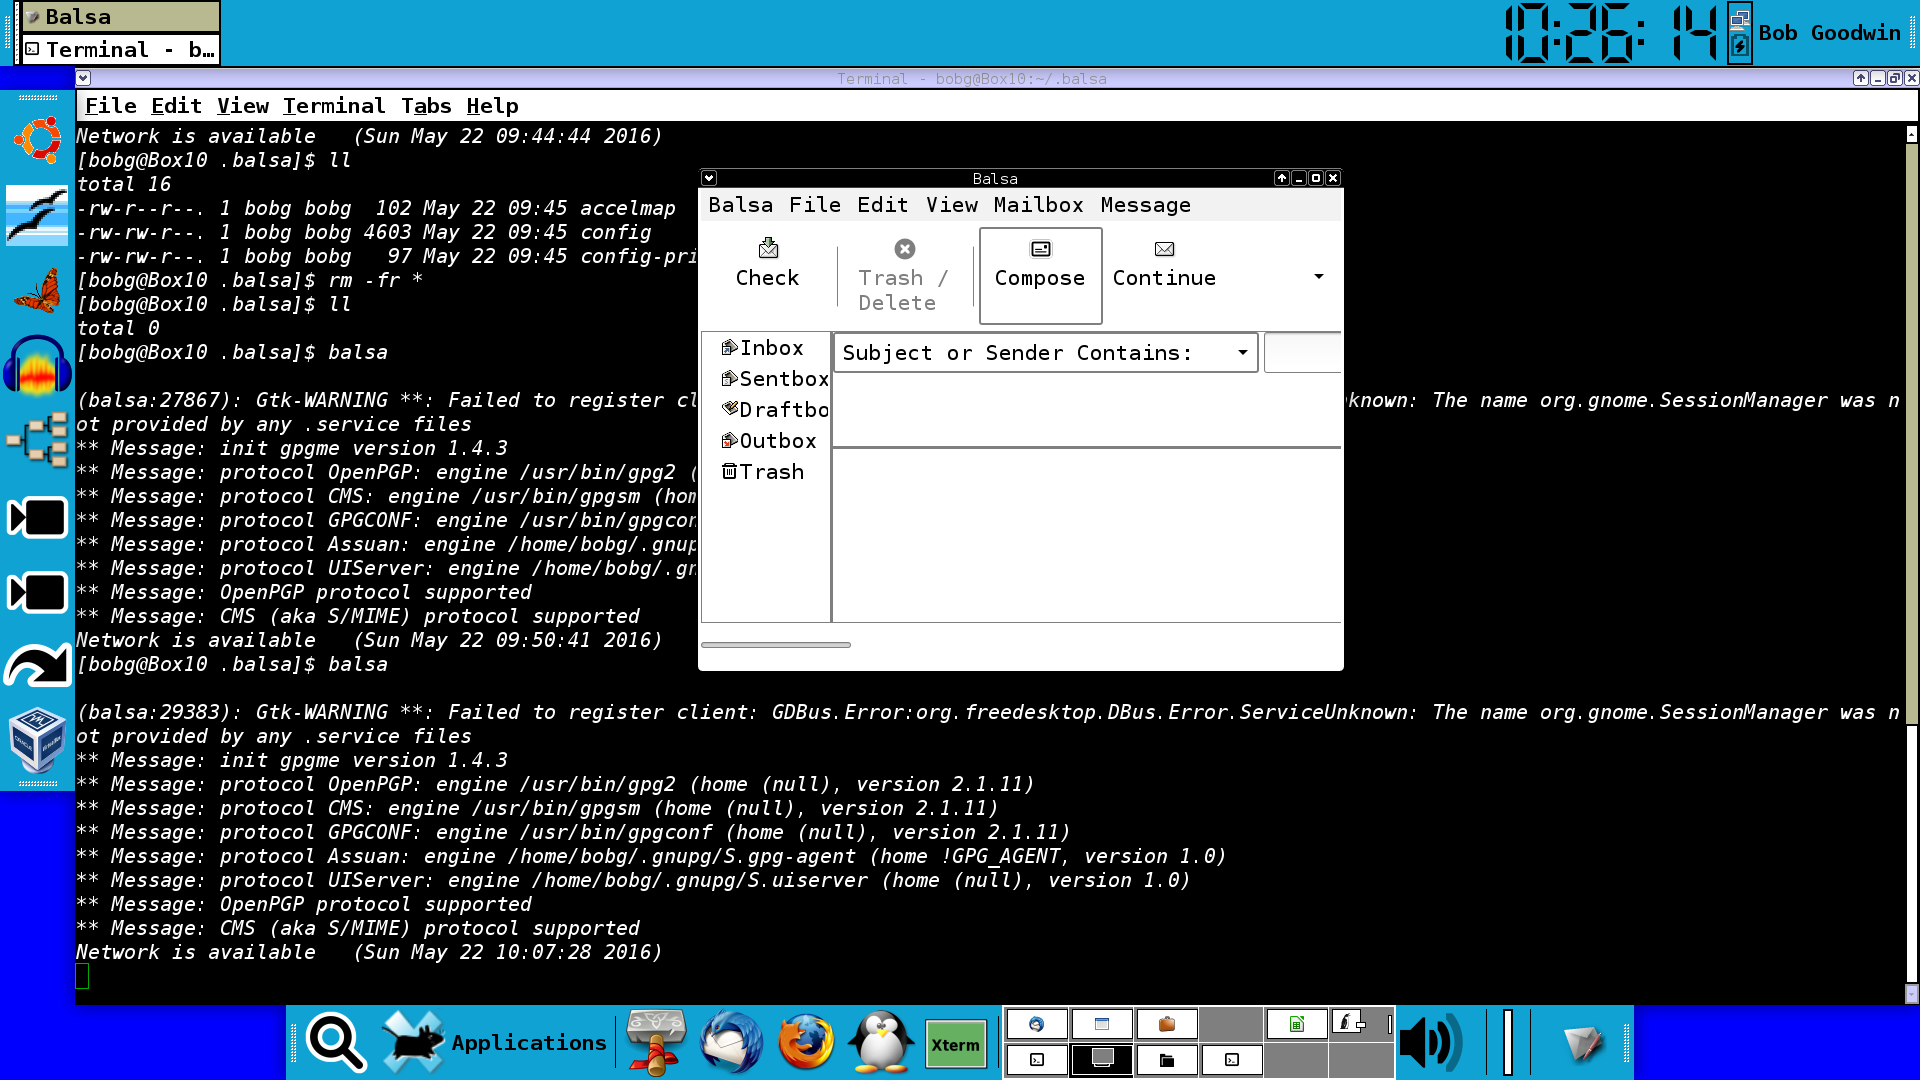Open the Terminal window's View menu
Screen dimensions: 1920x1080
point(242,106)
